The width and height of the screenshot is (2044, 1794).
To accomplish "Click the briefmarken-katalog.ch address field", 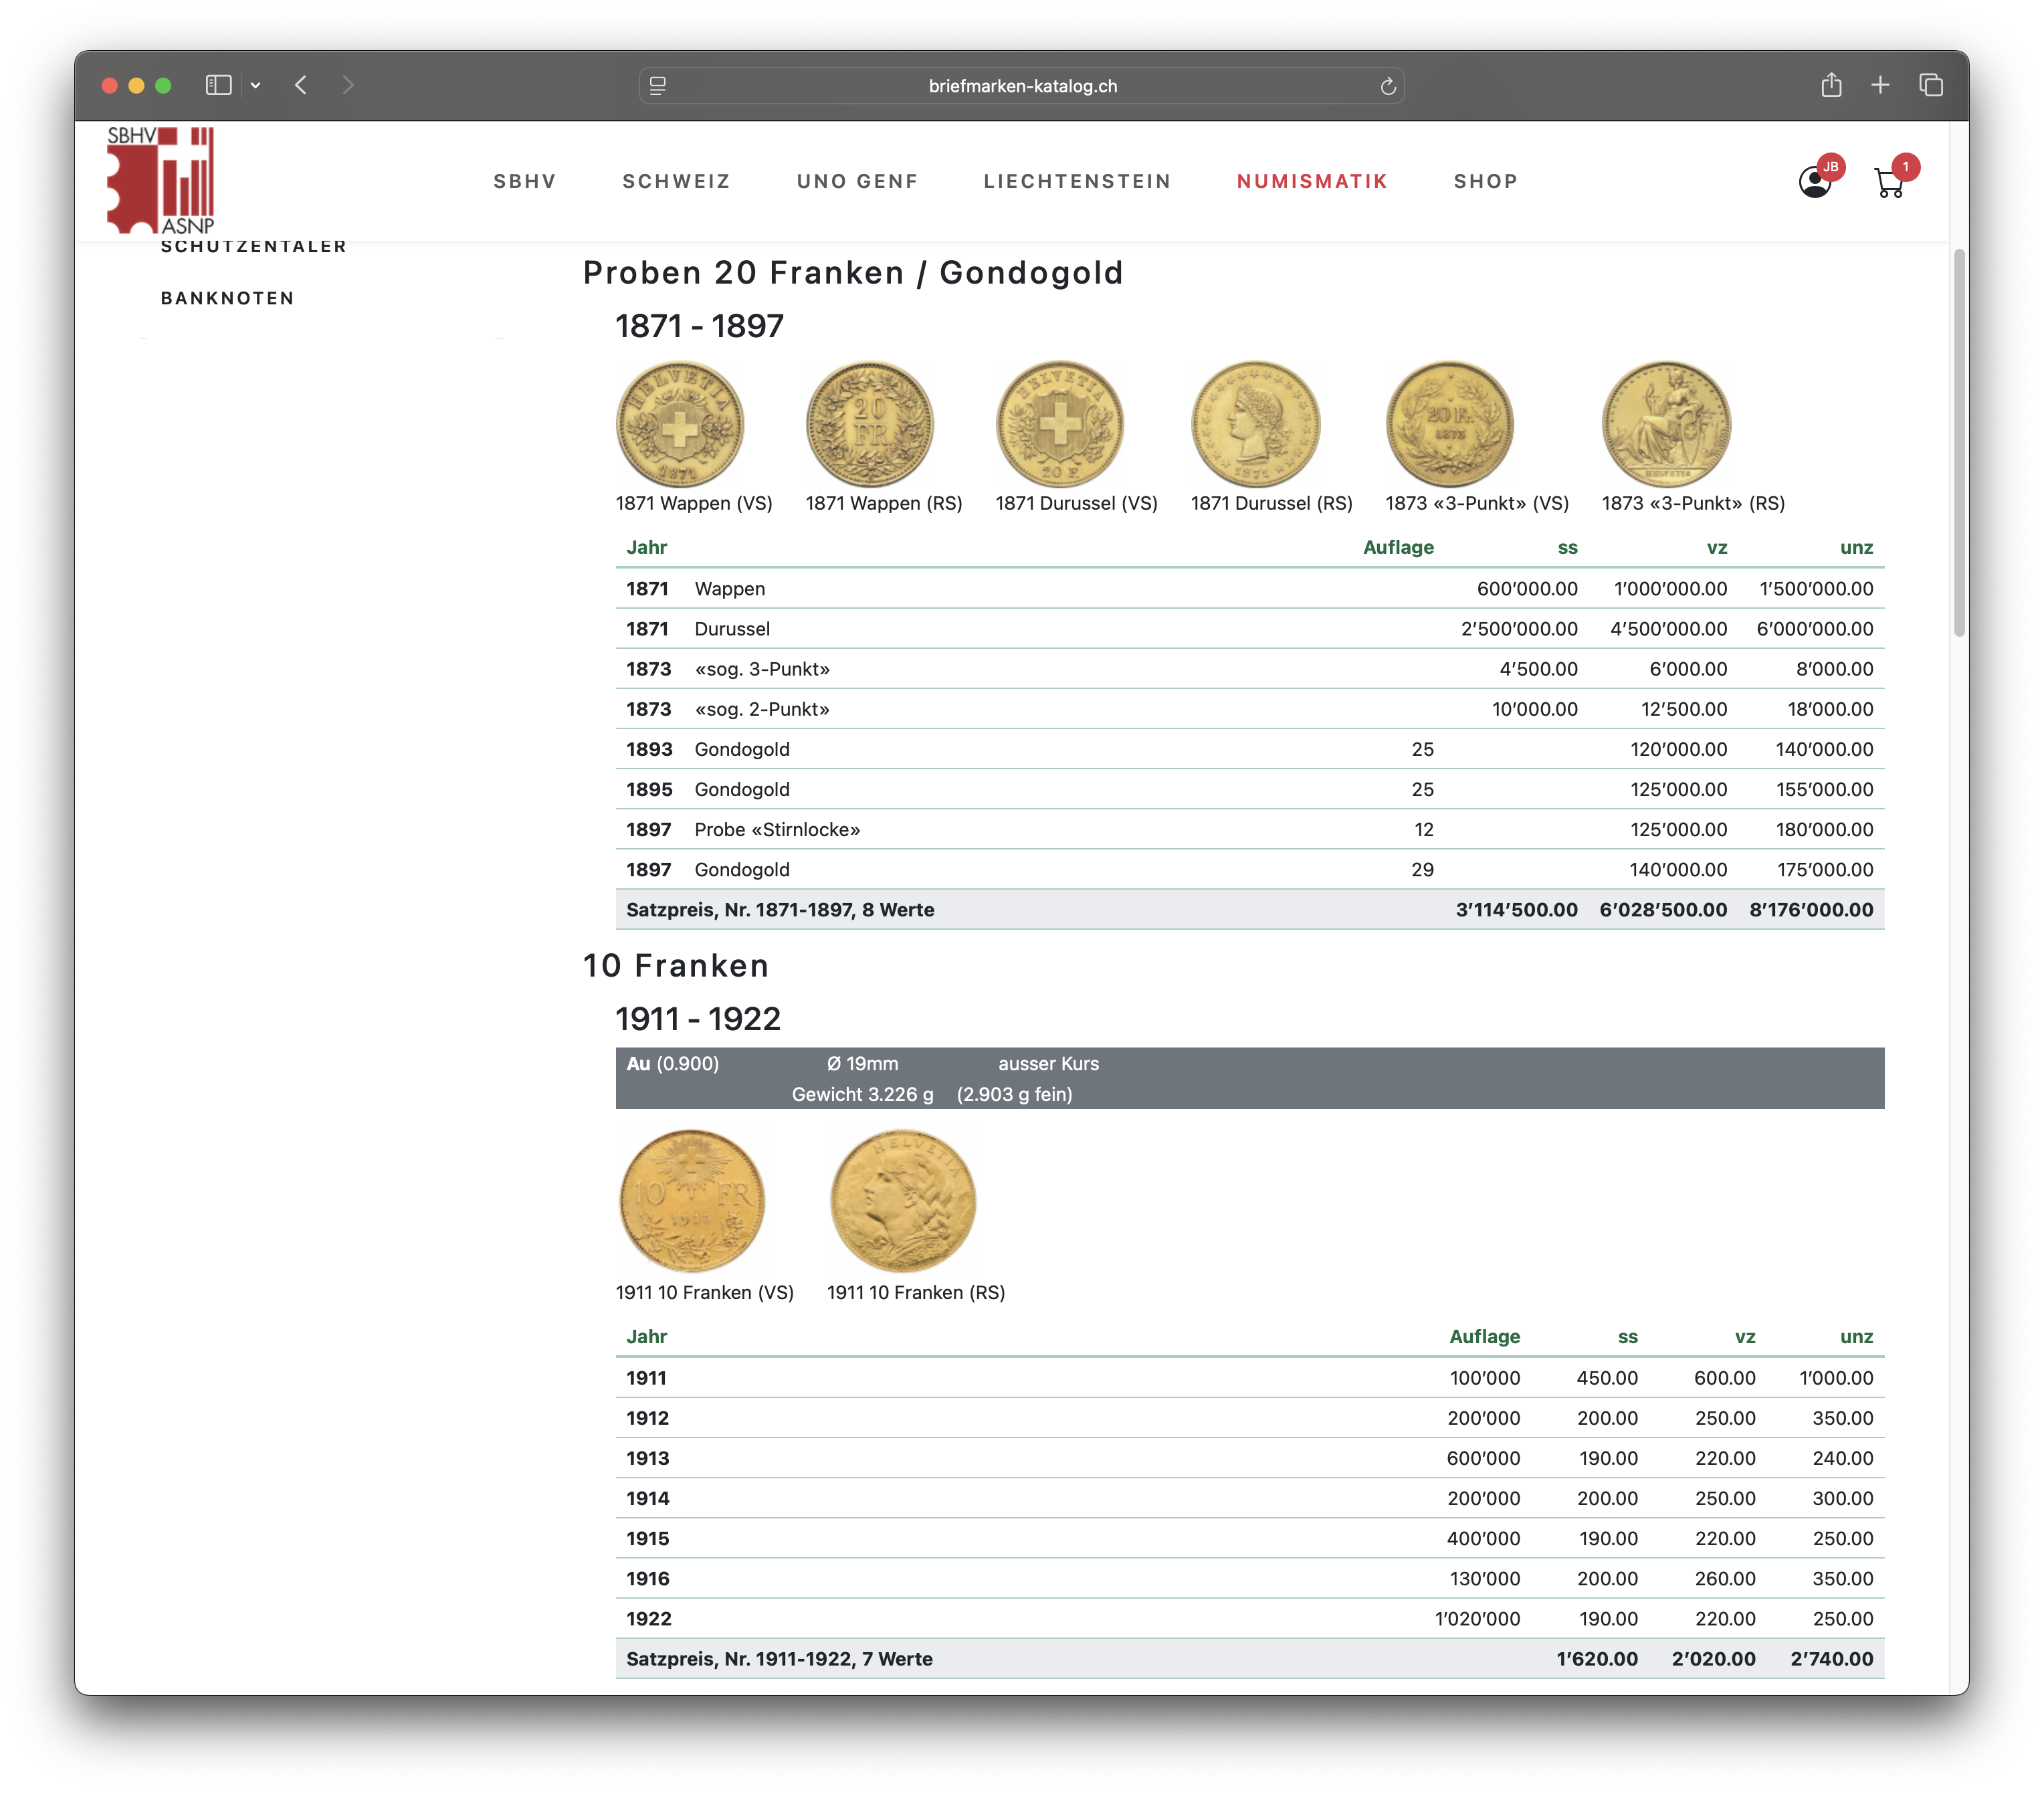I will click(x=1021, y=86).
